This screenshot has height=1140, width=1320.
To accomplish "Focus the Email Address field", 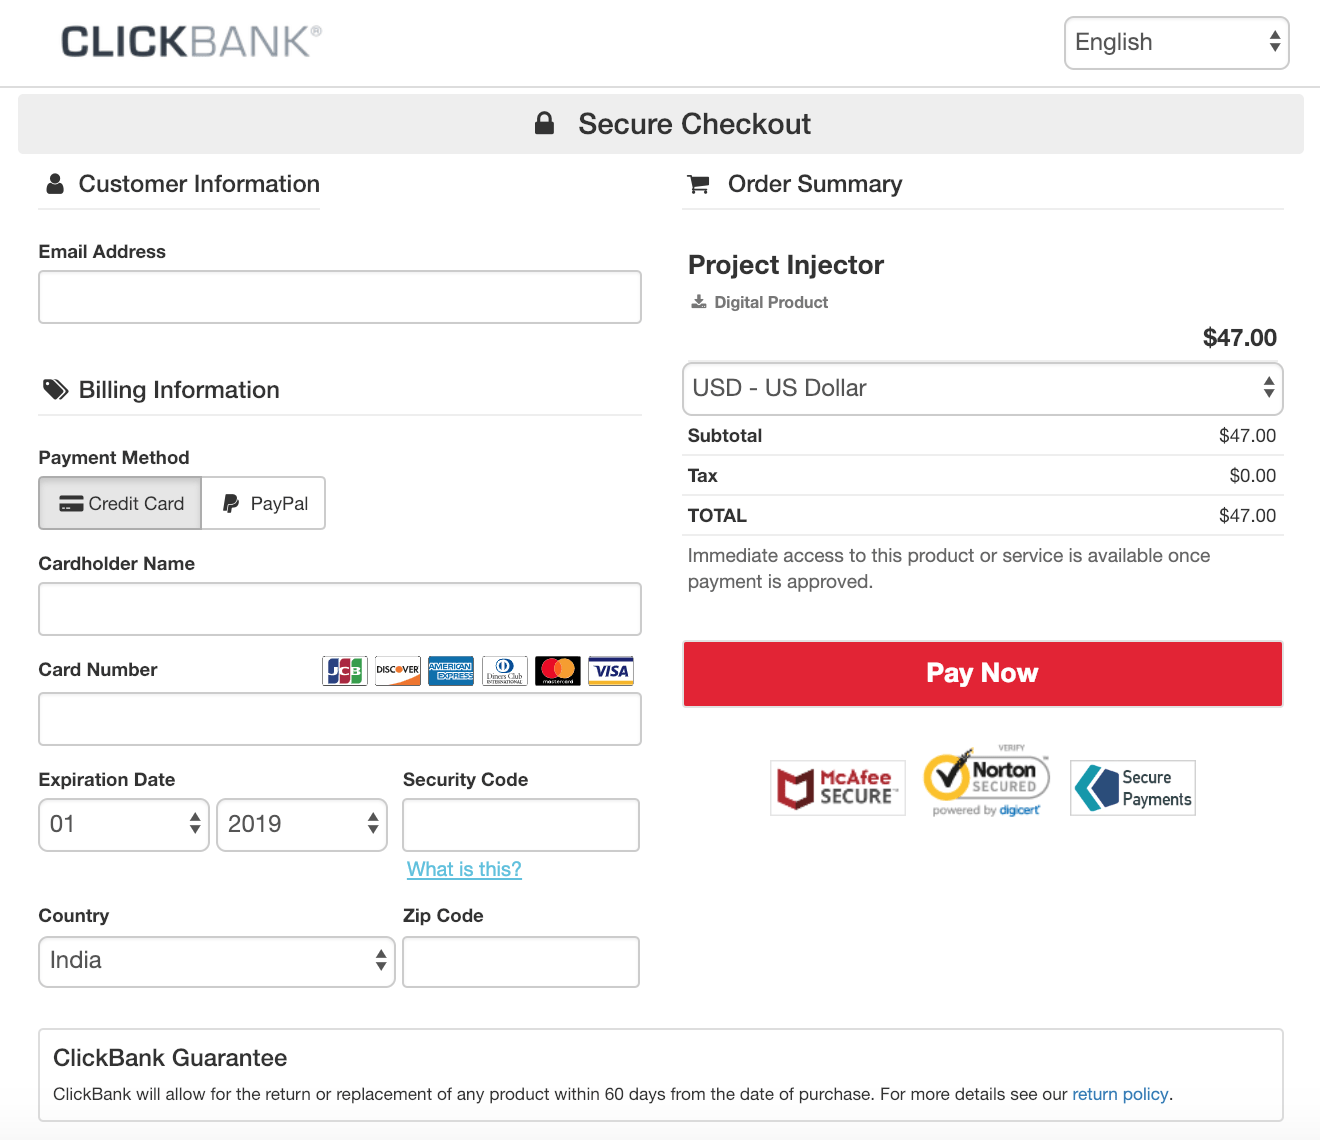I will [340, 297].
